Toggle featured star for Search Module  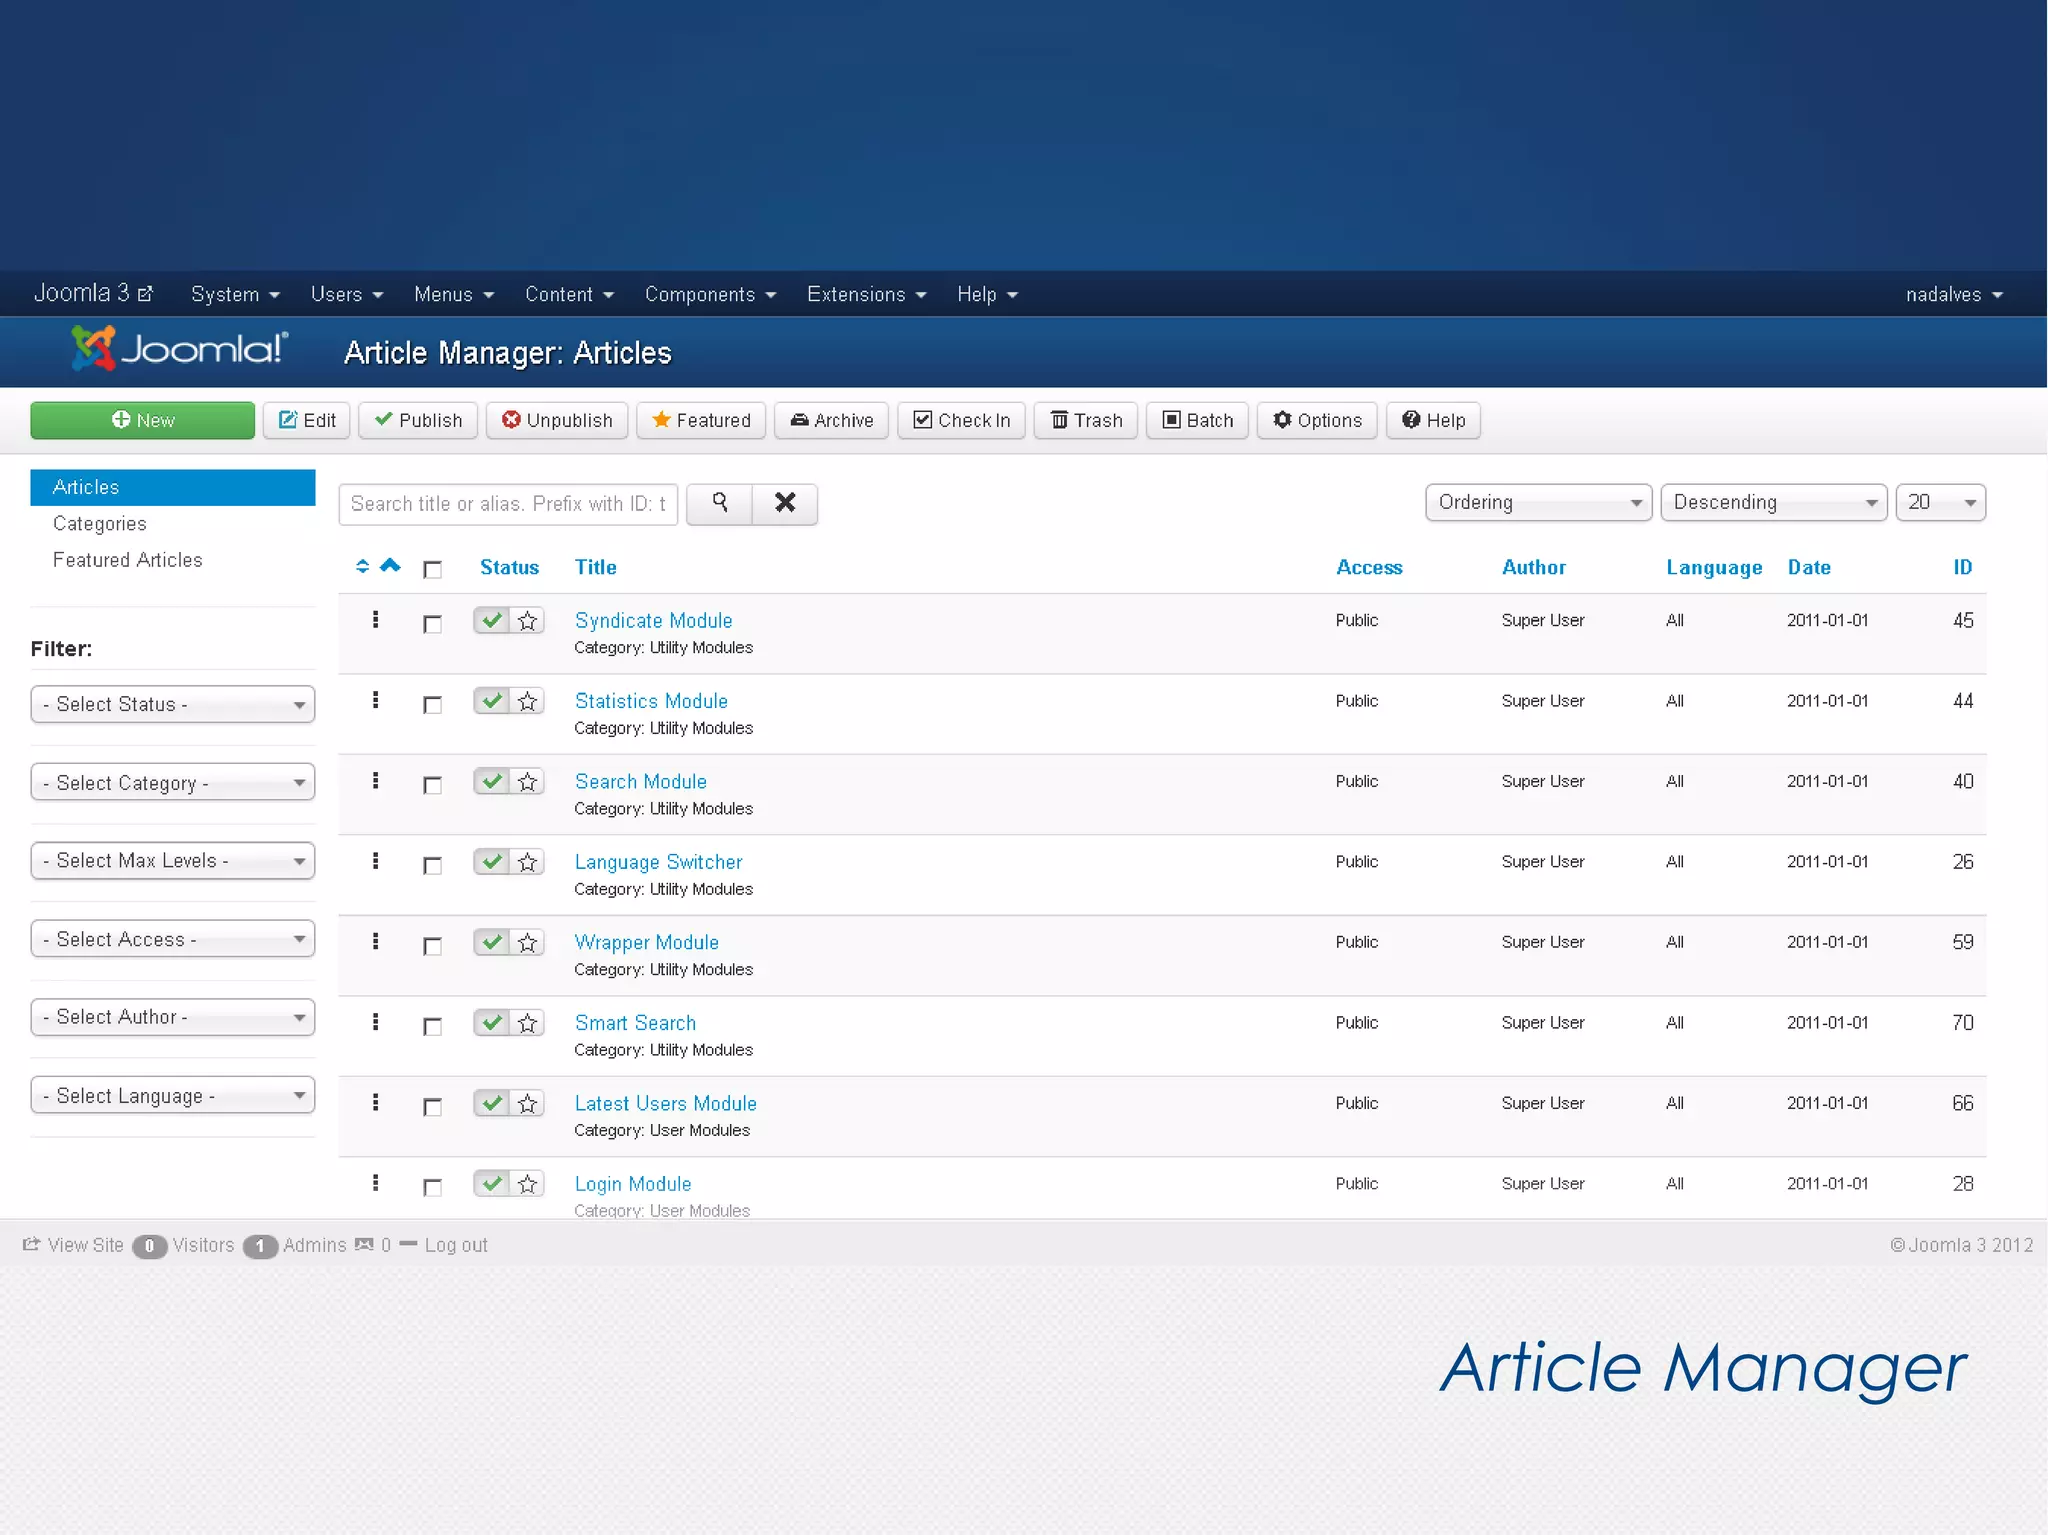click(528, 782)
